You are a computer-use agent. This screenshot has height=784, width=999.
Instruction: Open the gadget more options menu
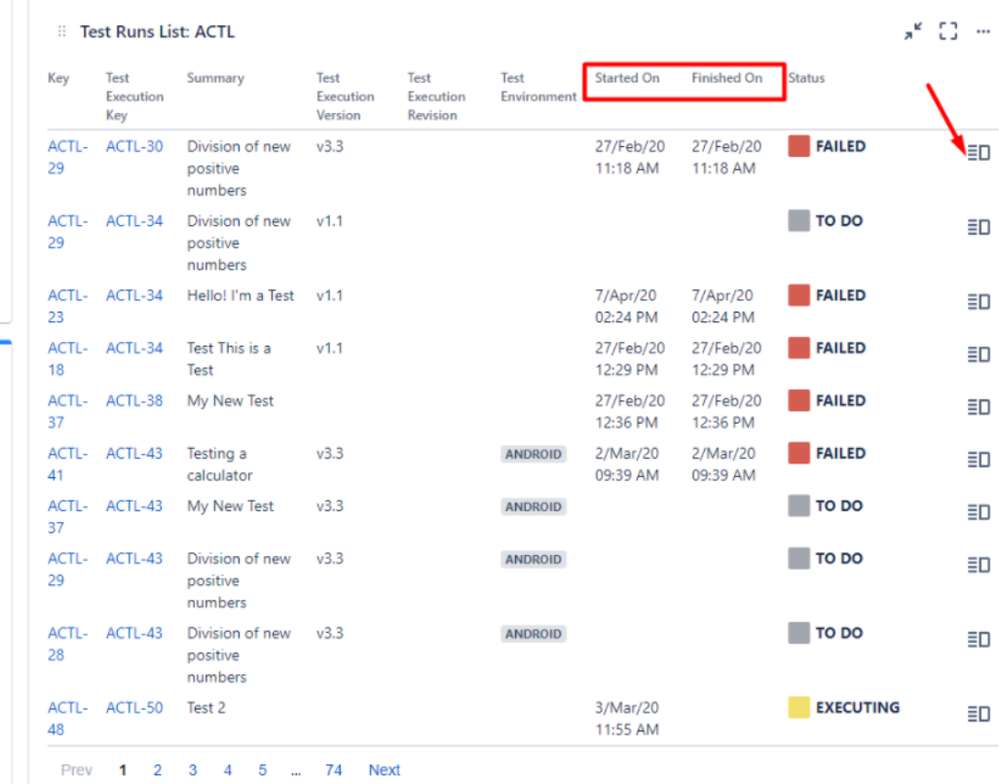[x=983, y=31]
